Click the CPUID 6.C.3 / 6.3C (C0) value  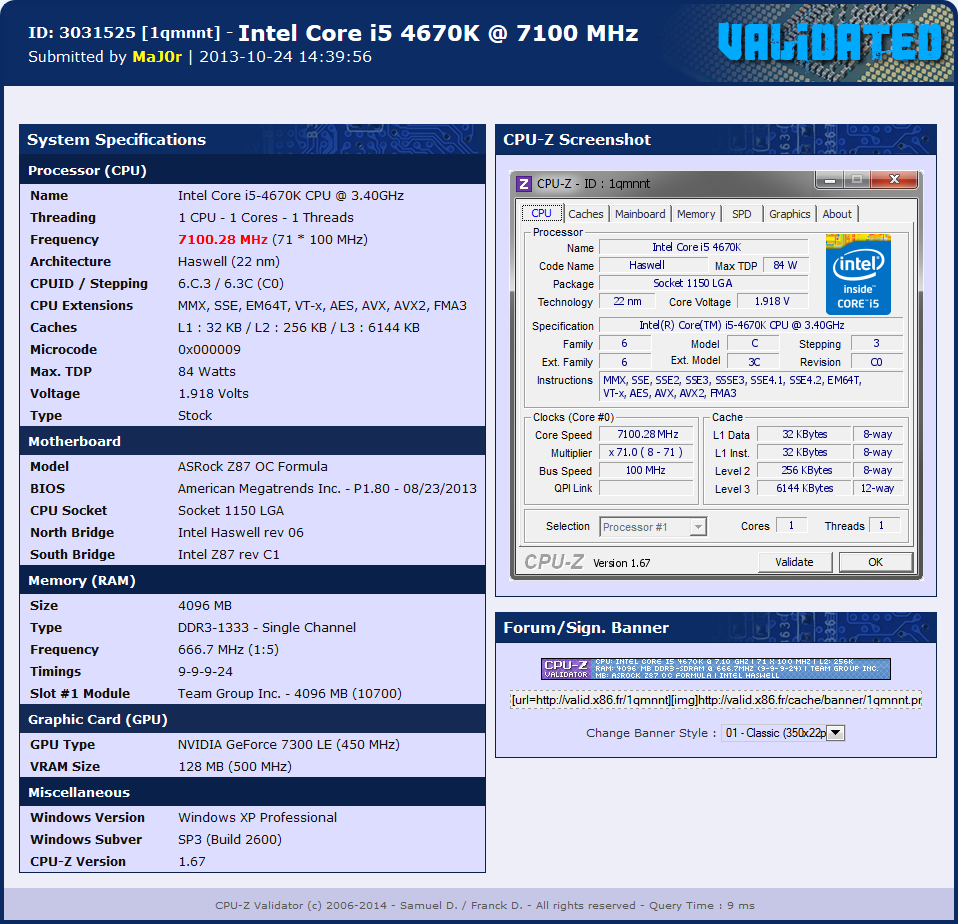[230, 284]
